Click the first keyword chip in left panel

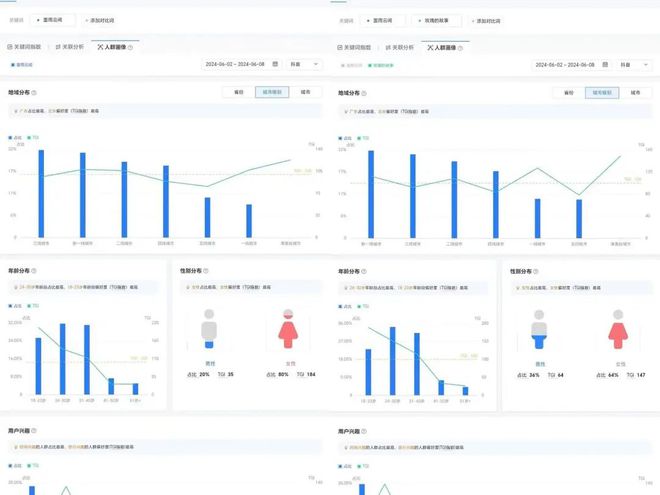pyautogui.click(x=53, y=20)
